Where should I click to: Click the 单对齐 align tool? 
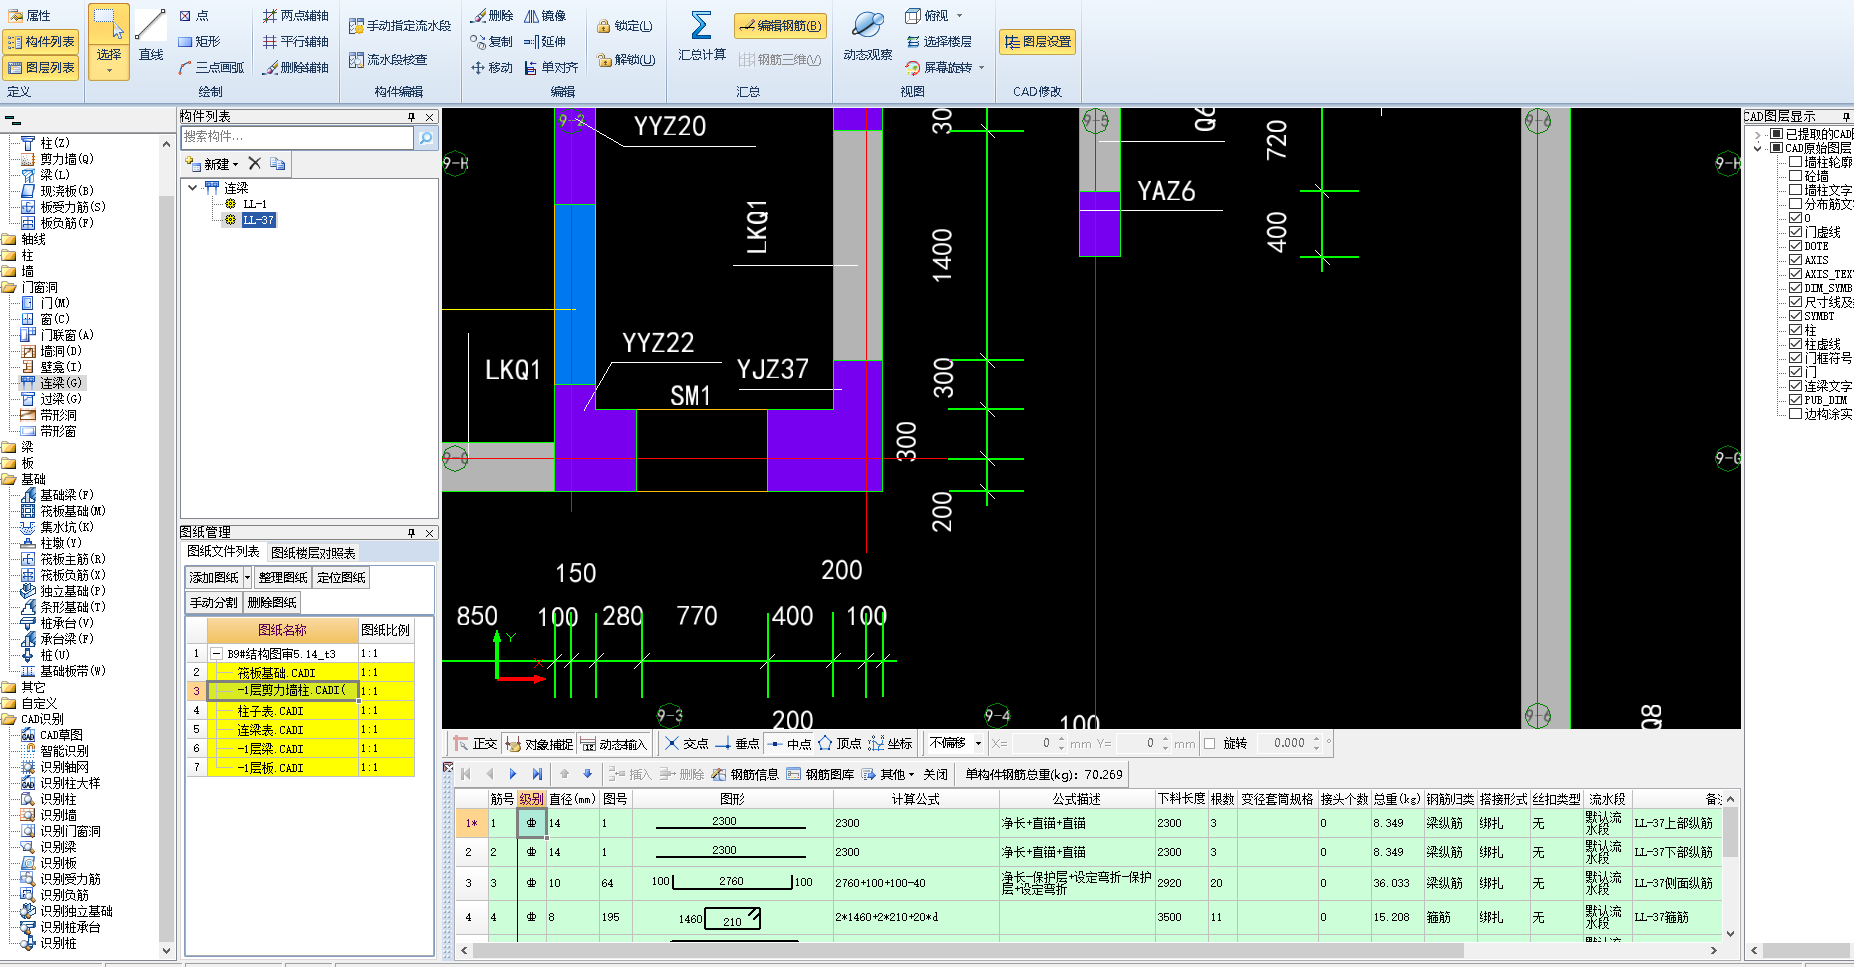tap(551, 68)
